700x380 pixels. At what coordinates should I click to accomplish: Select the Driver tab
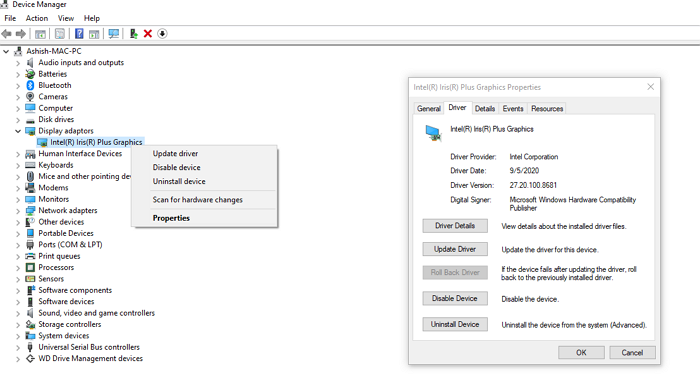tap(457, 108)
